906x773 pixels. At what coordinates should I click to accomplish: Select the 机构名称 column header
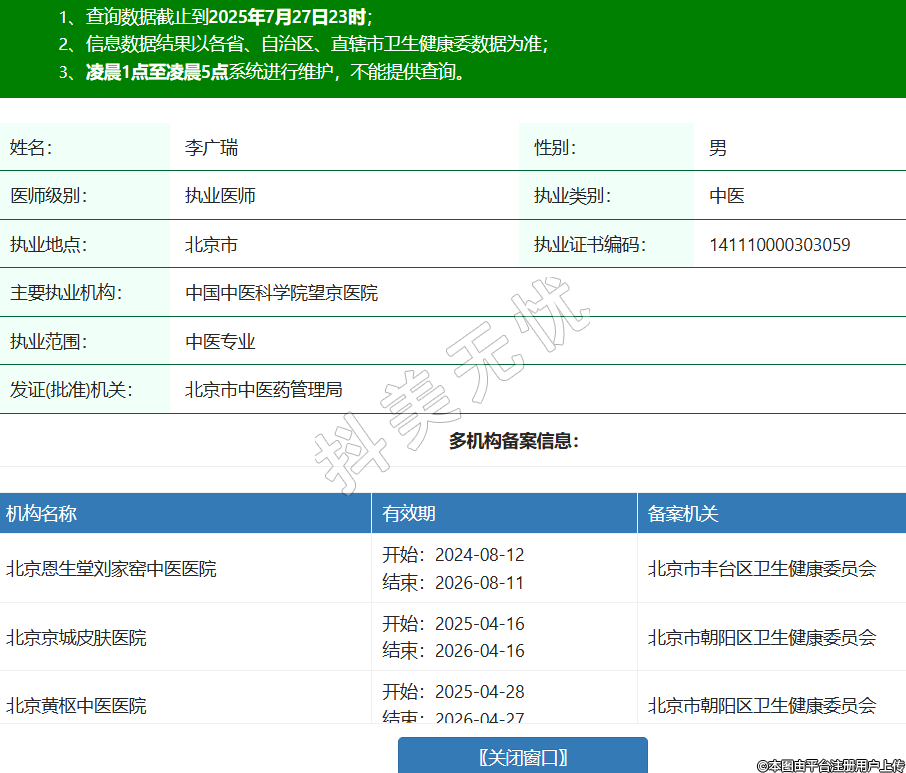(41, 514)
